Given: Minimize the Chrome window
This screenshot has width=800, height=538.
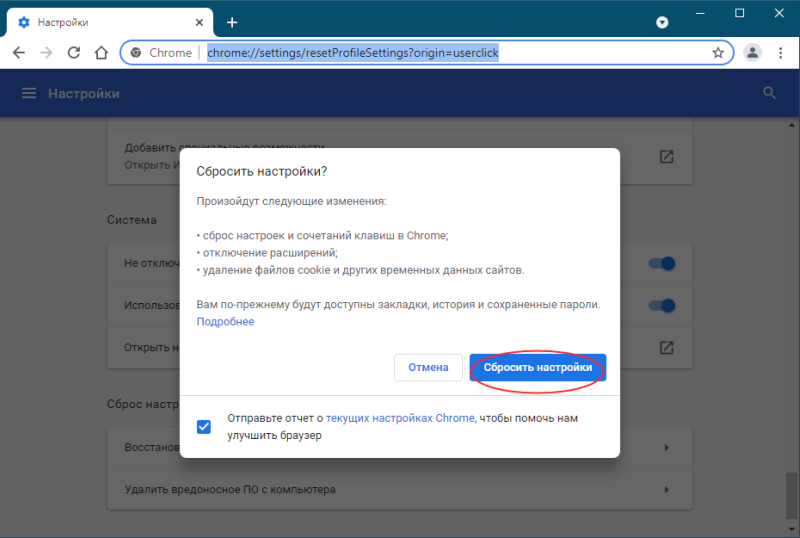Looking at the screenshot, I should pyautogui.click(x=700, y=13).
